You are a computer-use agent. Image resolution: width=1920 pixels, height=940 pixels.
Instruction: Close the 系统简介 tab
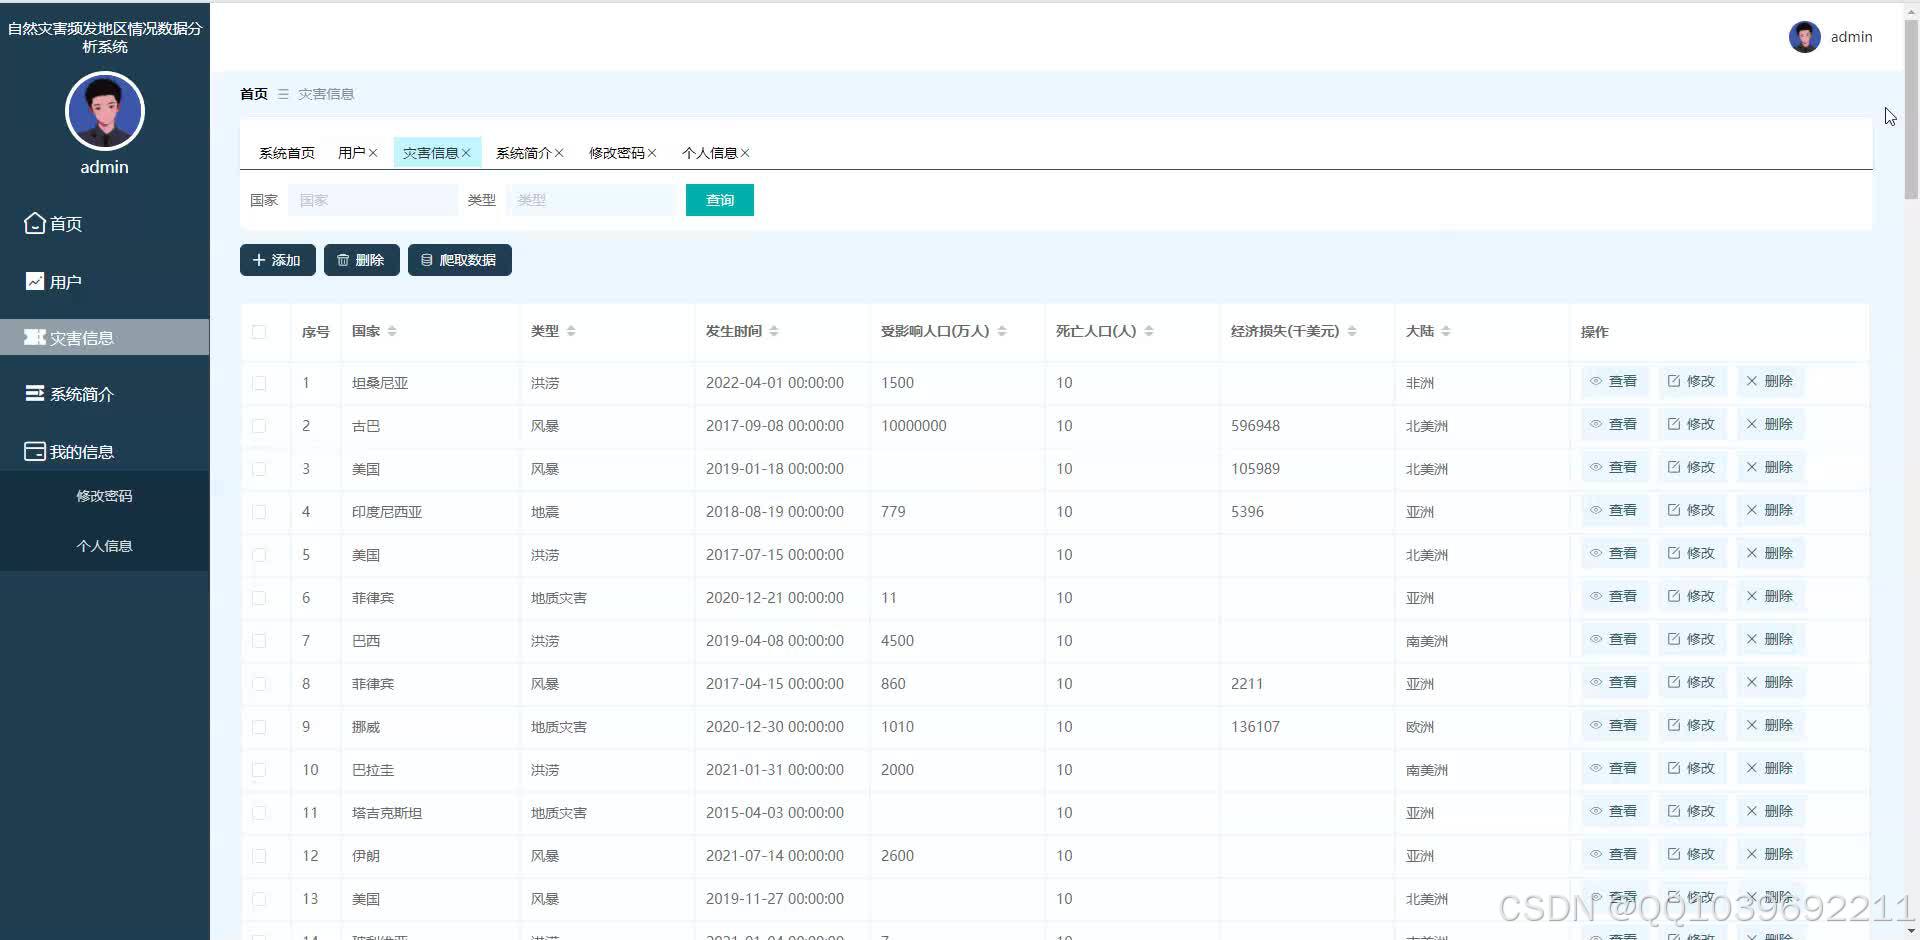[559, 153]
